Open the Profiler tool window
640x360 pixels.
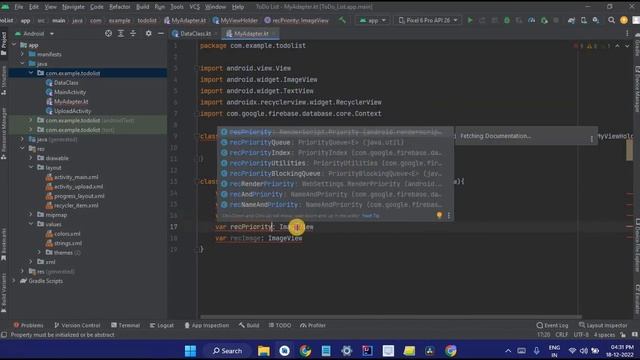pyautogui.click(x=313, y=325)
